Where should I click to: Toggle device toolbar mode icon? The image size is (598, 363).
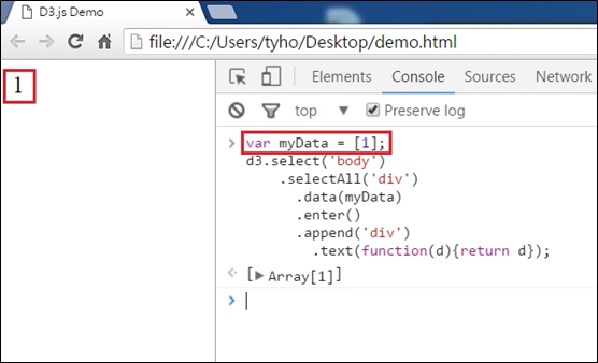[x=271, y=76]
